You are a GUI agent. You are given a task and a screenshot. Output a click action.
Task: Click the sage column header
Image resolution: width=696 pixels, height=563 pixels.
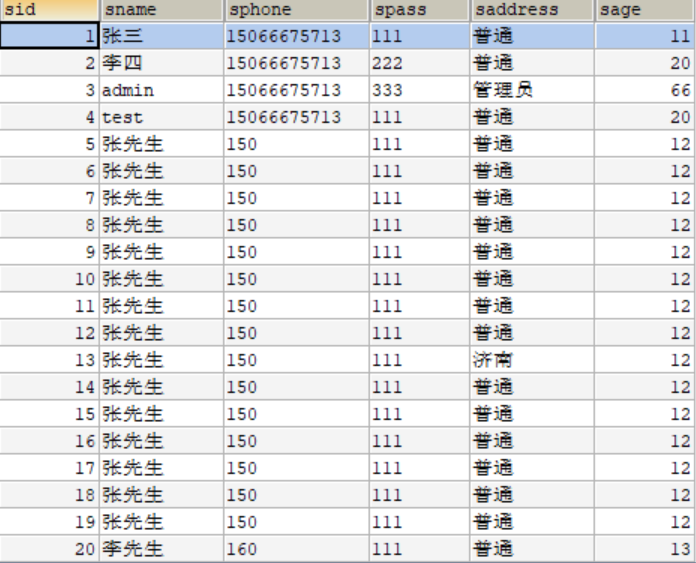645,10
